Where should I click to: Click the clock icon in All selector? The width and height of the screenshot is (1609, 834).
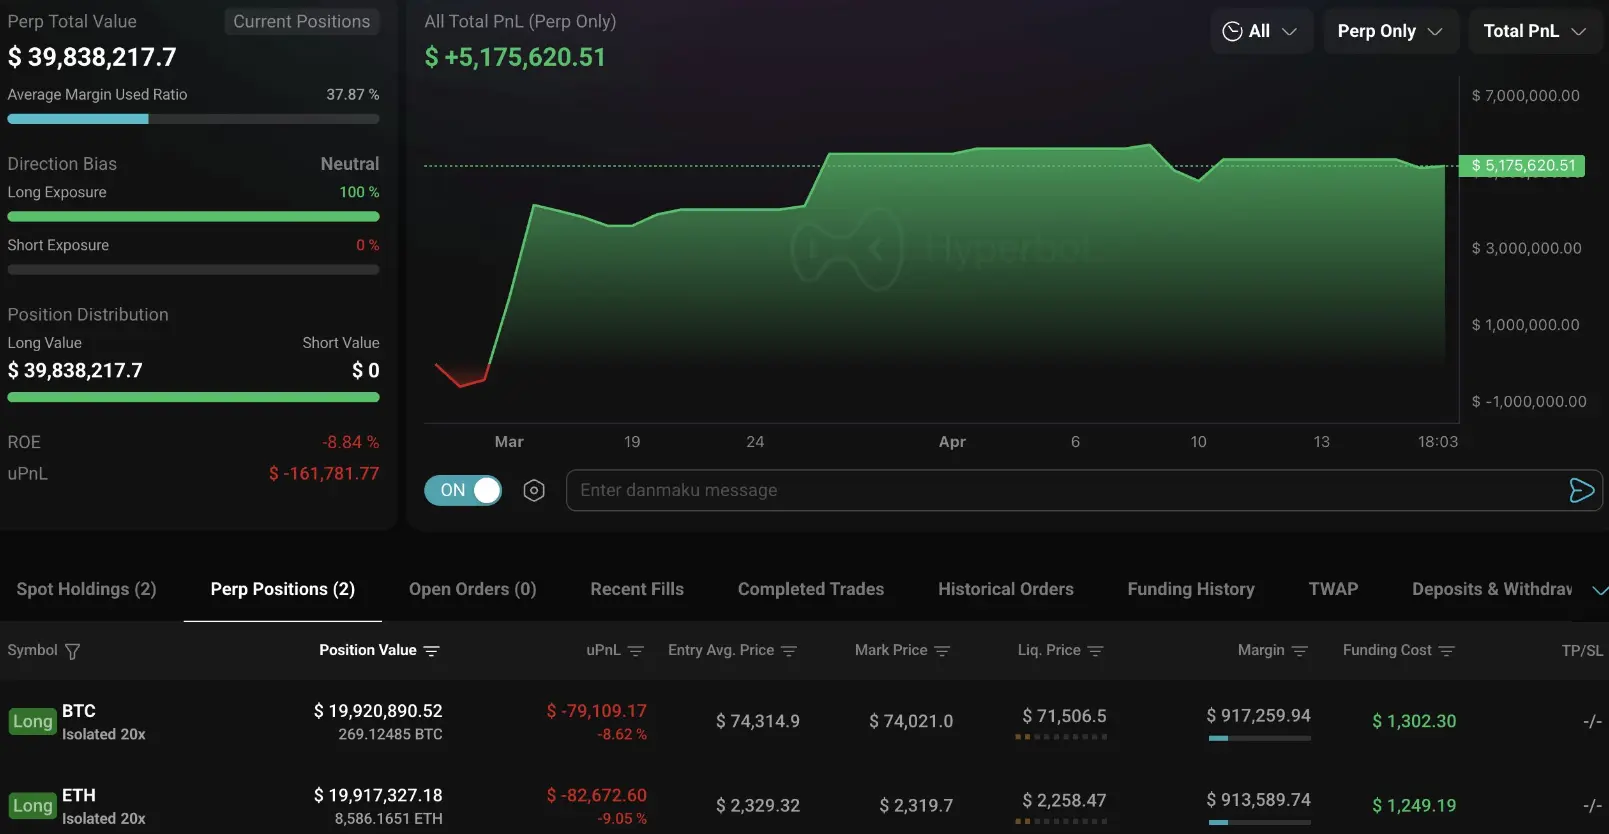pyautogui.click(x=1232, y=31)
